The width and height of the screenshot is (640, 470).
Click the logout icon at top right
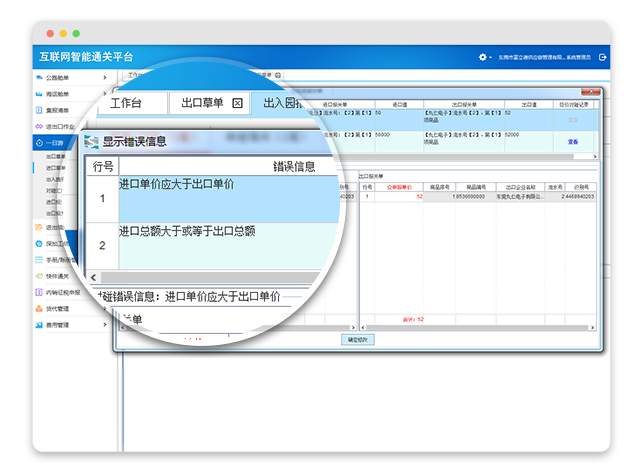[603, 57]
